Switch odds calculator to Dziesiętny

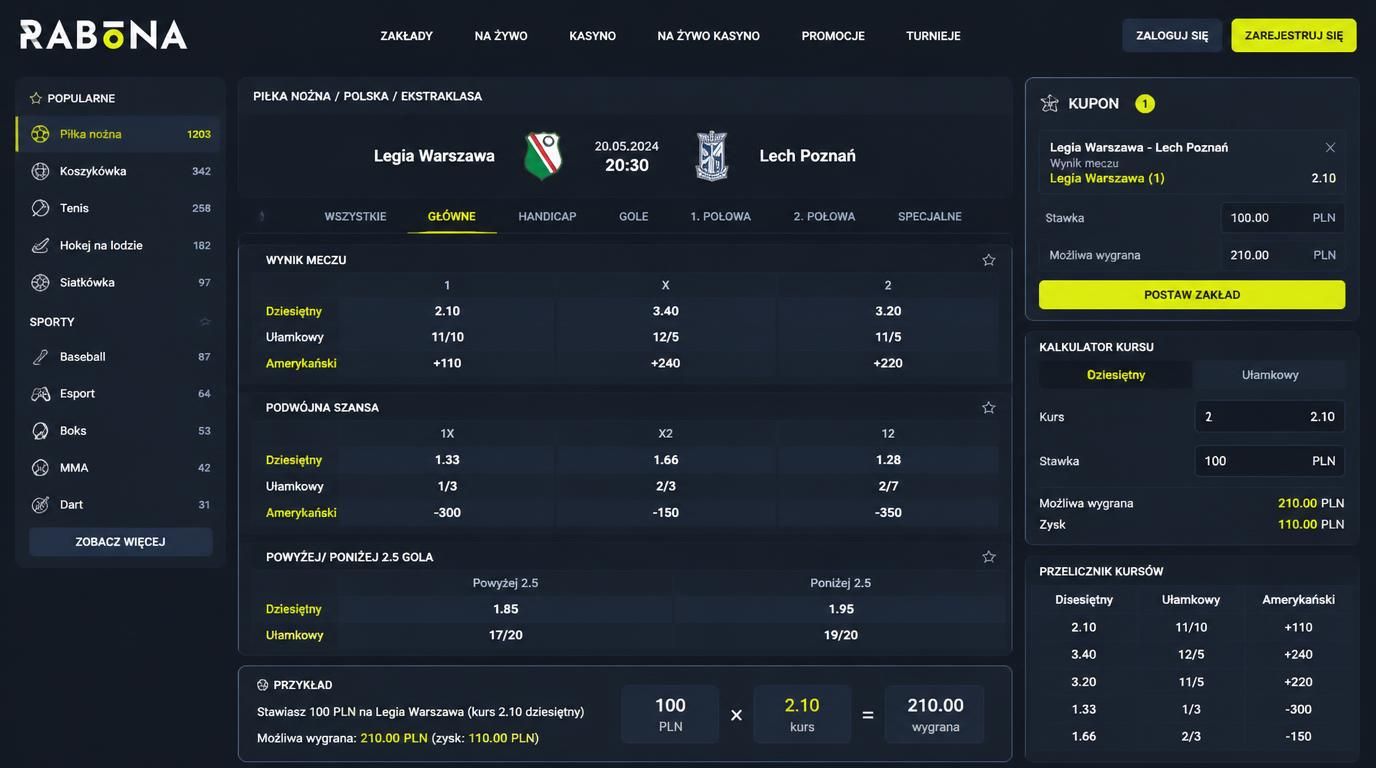(x=1116, y=375)
